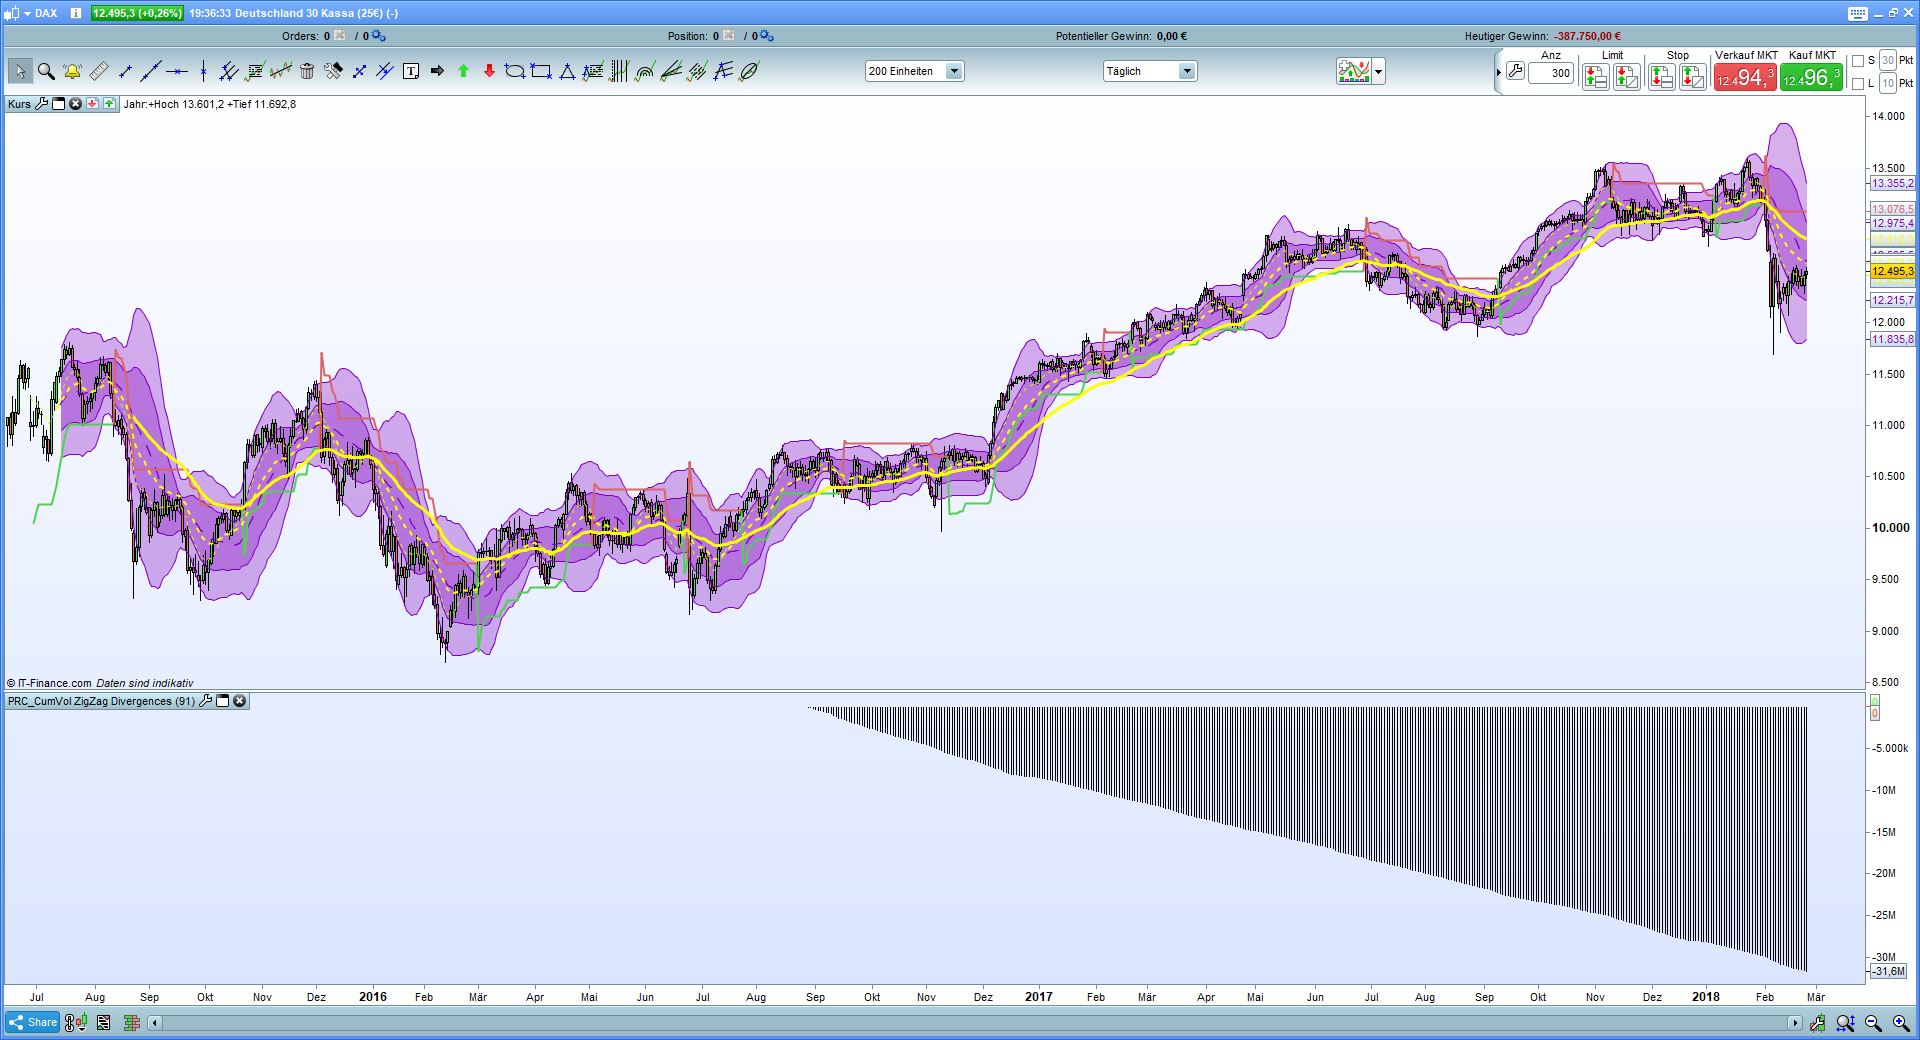Open the add indicator chart button
Screen dimensions: 1920x1040
pos(1354,71)
